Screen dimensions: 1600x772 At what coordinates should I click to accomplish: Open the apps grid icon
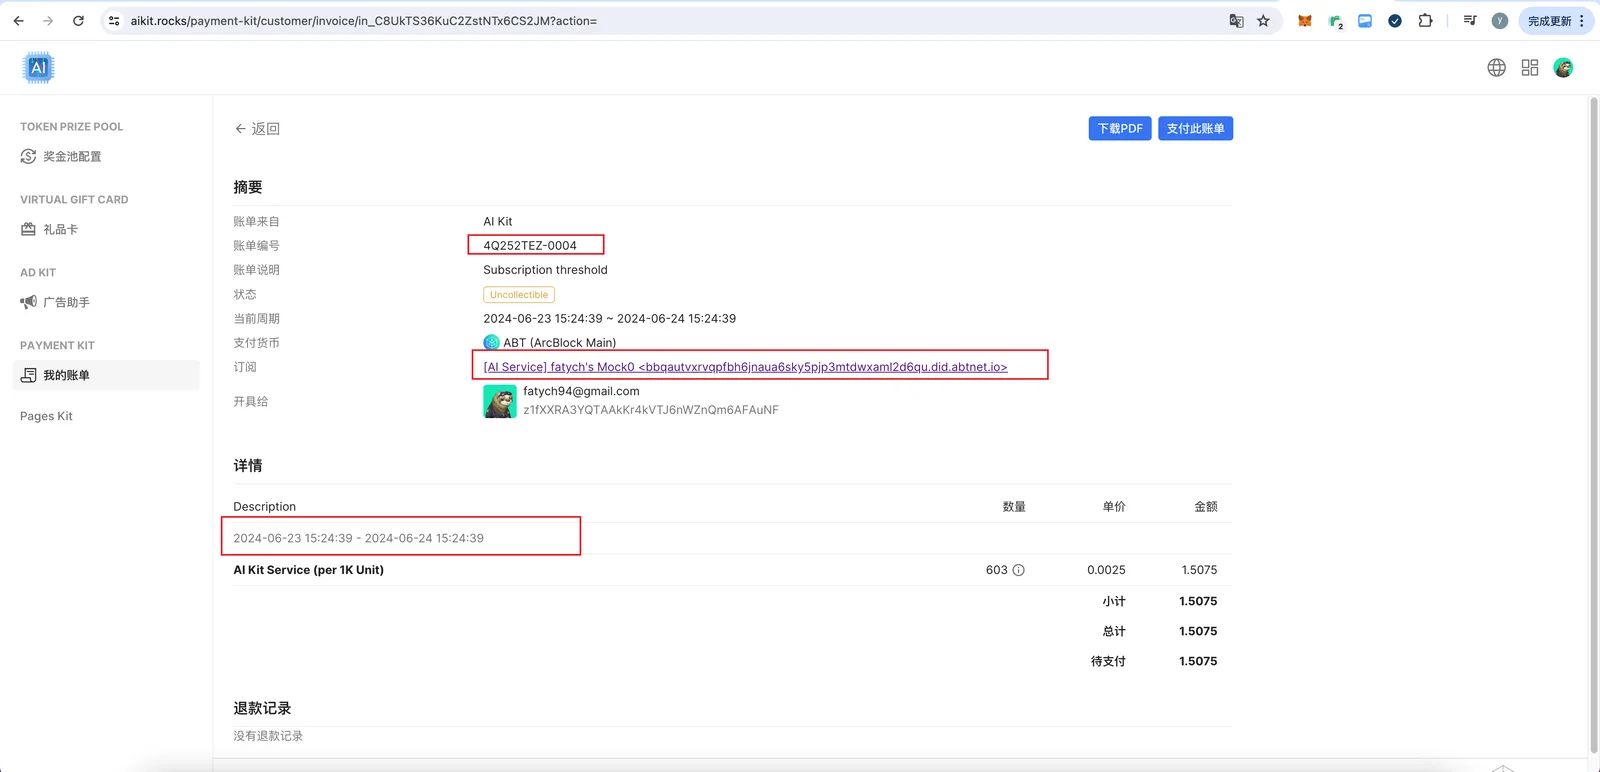(x=1530, y=67)
